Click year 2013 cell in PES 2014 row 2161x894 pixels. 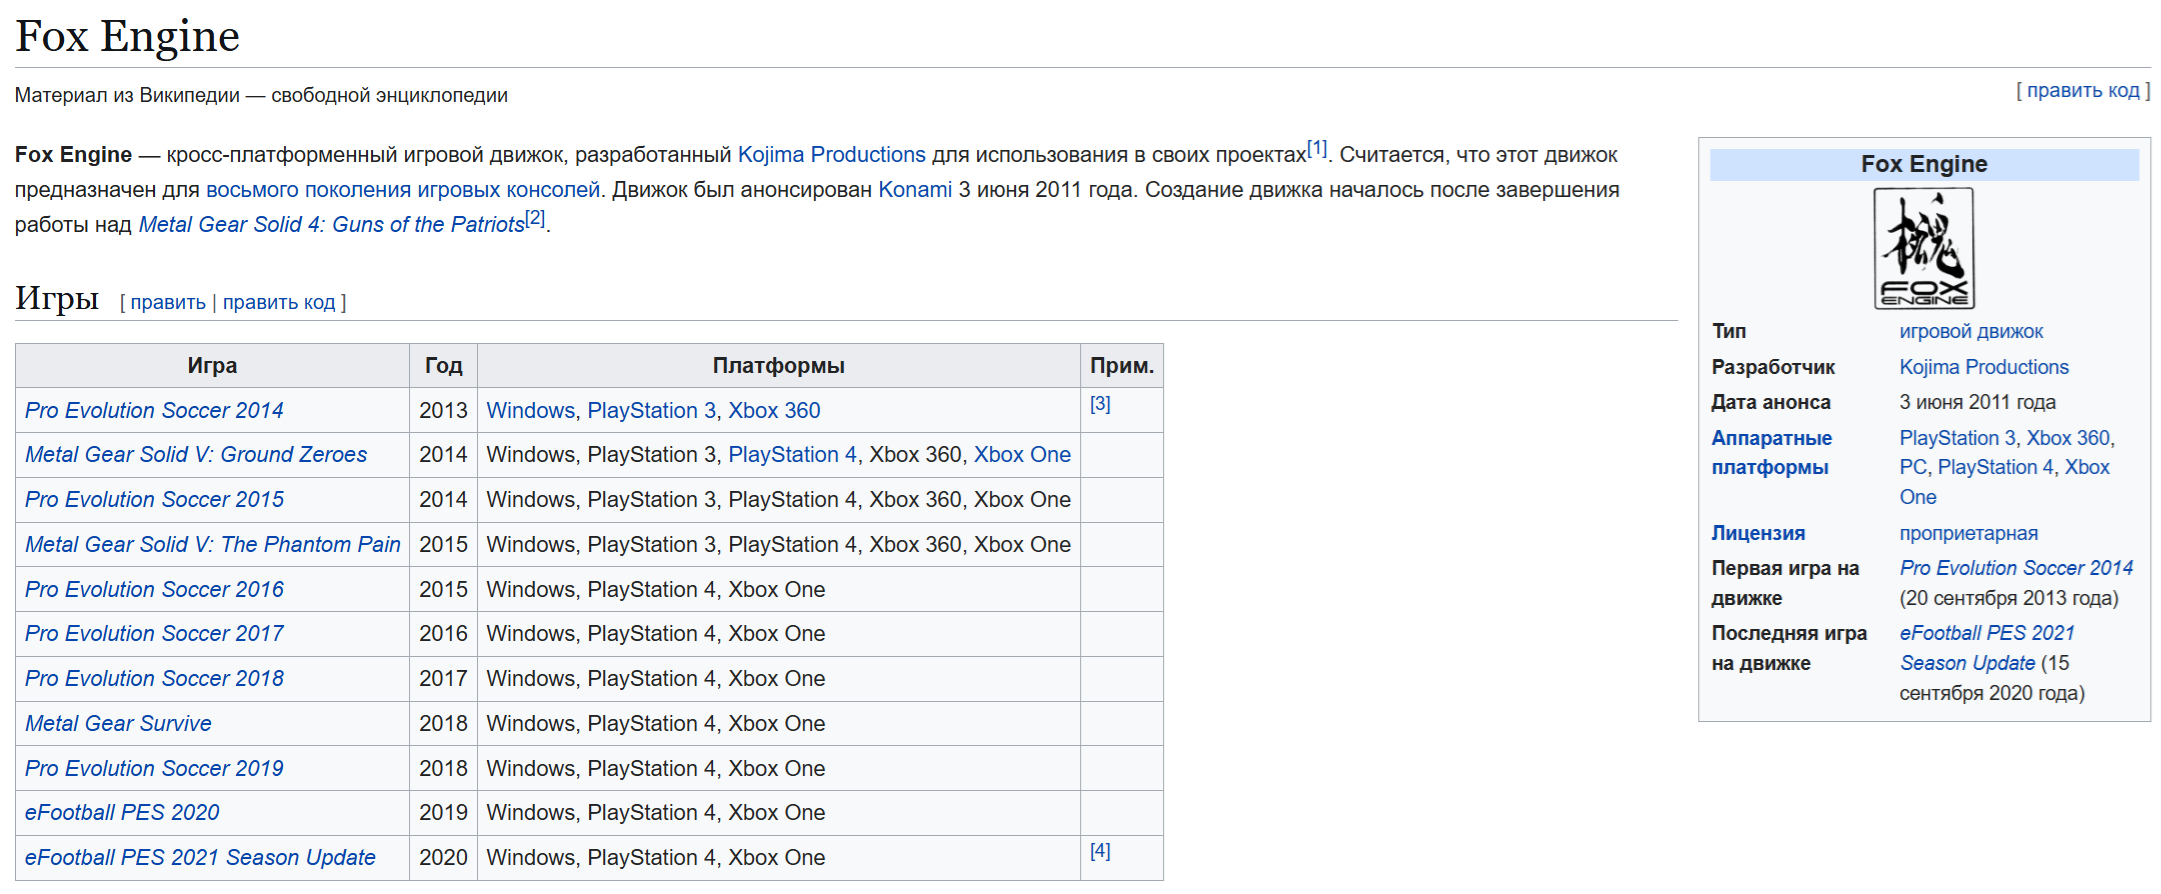[443, 411]
